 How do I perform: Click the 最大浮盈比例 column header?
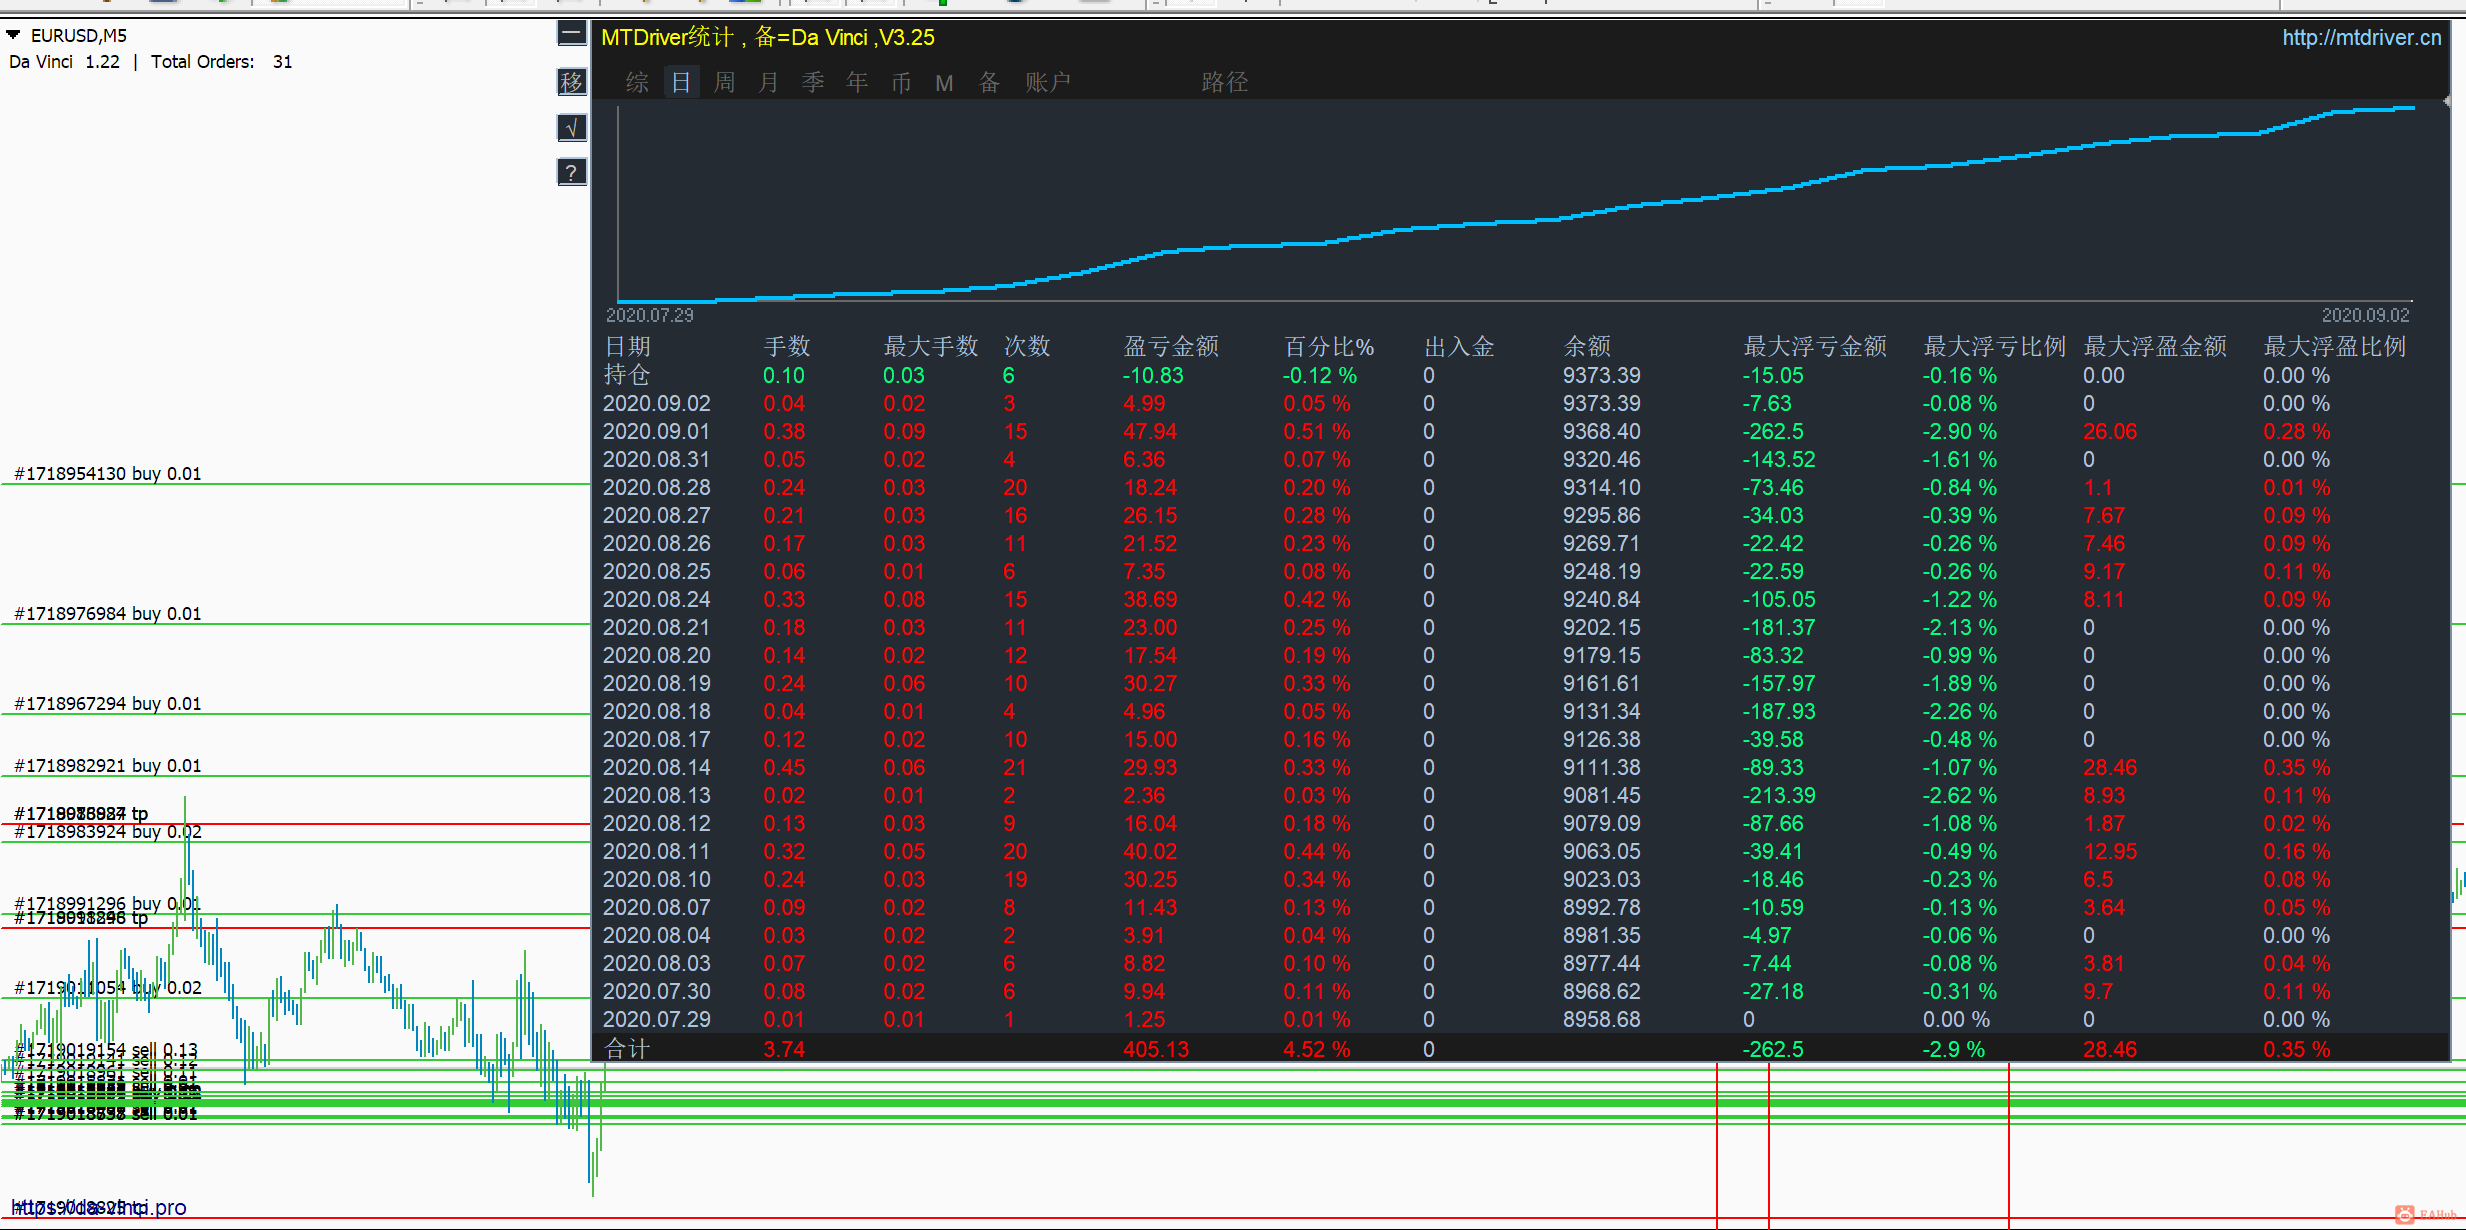[2335, 346]
